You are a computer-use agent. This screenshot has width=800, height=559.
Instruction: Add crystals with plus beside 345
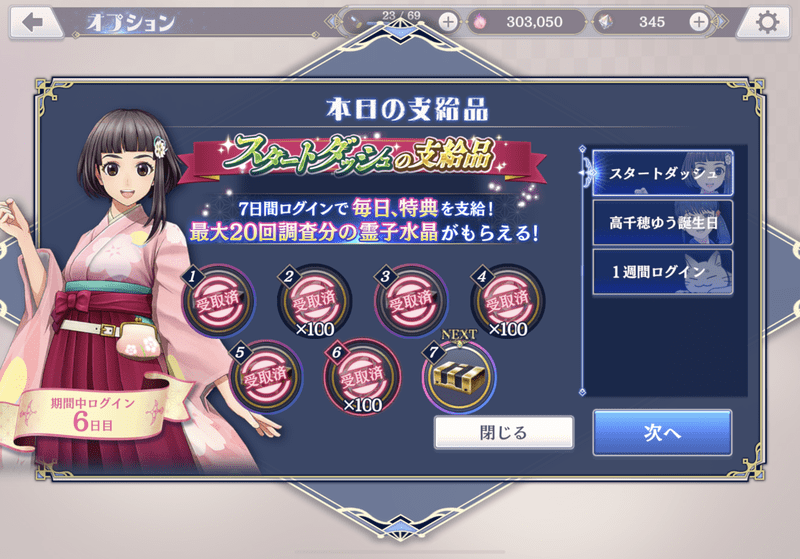pyautogui.click(x=699, y=22)
